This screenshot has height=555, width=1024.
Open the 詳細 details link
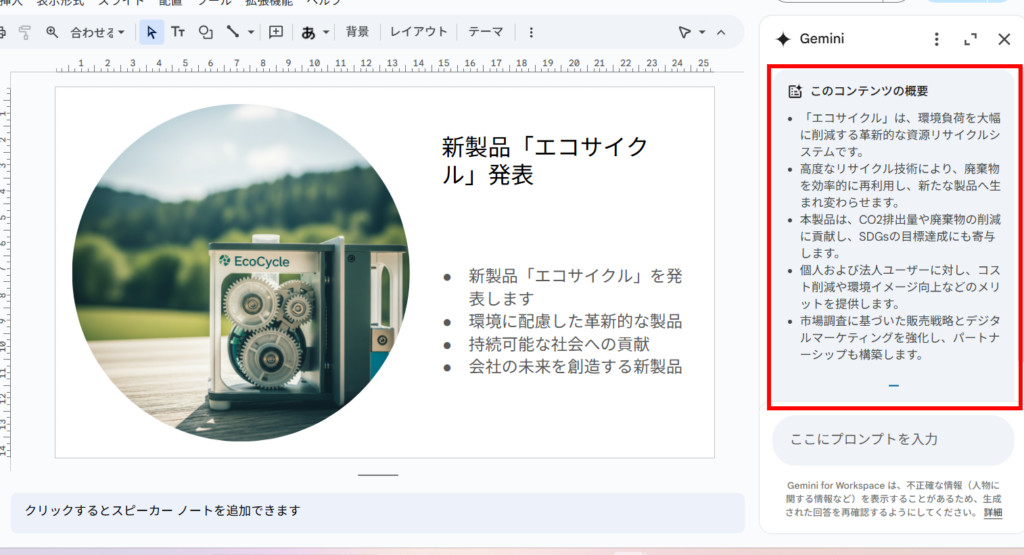tap(993, 513)
